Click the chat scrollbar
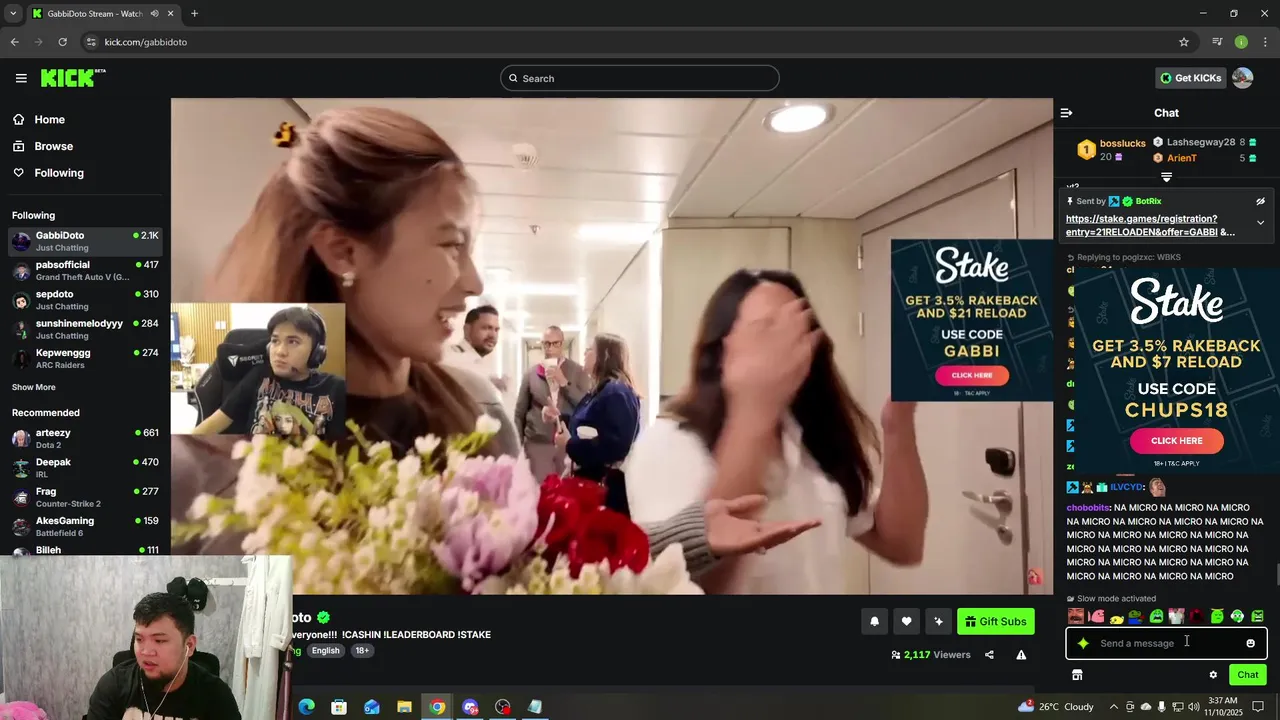 pos(1276,574)
